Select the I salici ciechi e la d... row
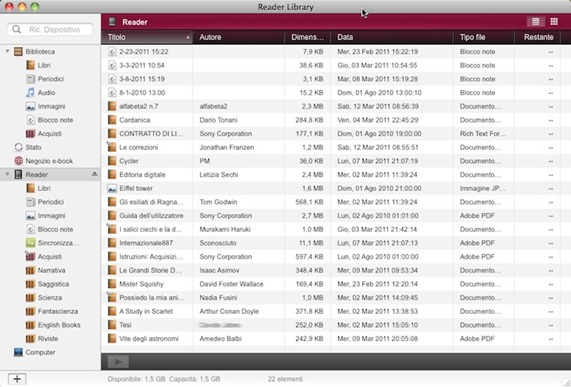This screenshot has height=387, width=571. pos(336,229)
